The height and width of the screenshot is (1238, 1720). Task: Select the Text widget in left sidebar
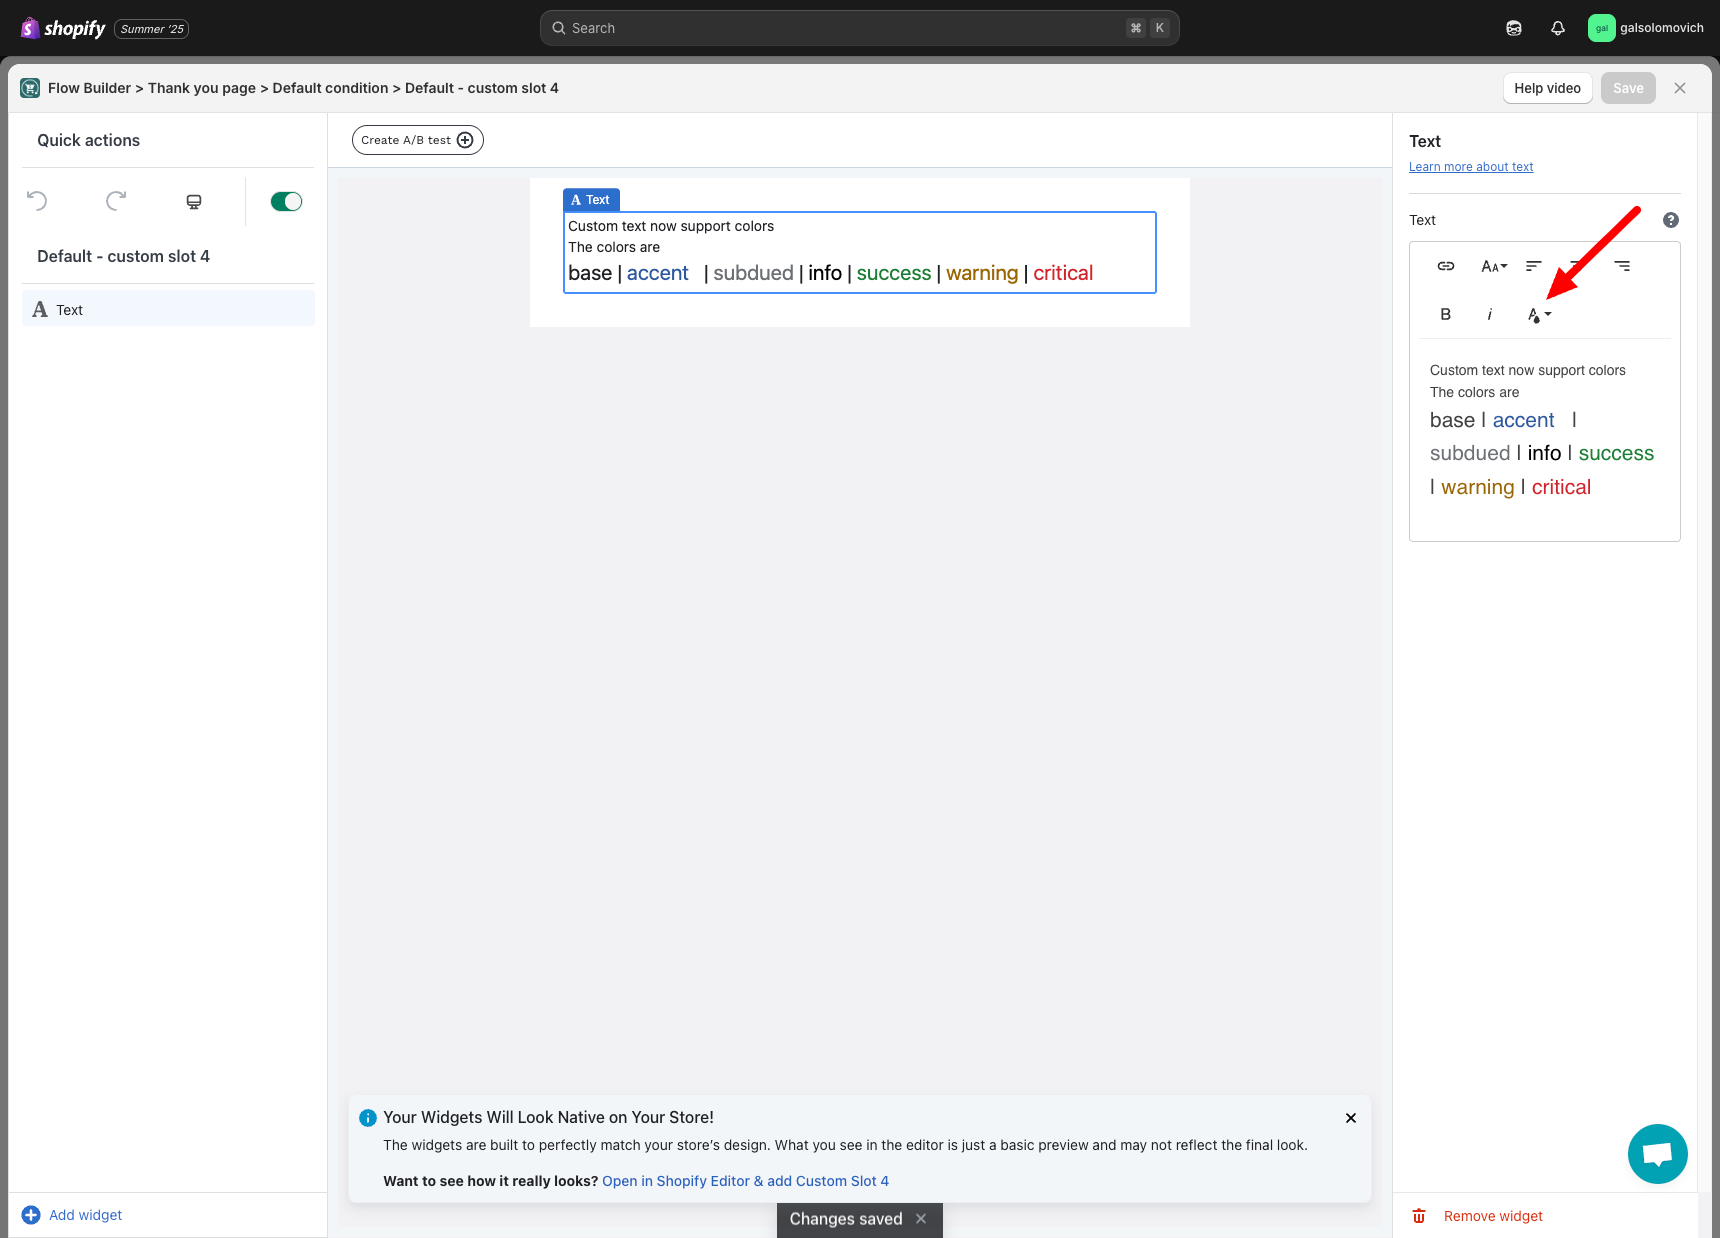pos(168,310)
